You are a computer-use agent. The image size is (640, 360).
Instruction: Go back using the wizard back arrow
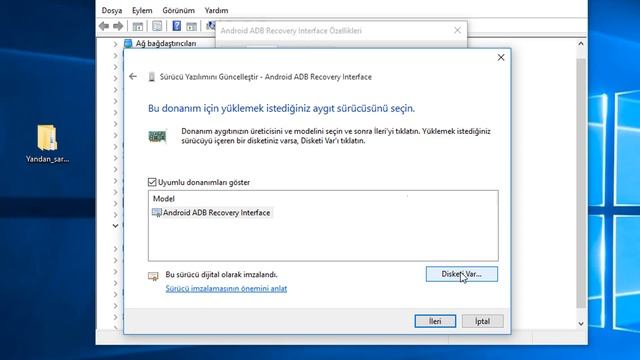133,76
